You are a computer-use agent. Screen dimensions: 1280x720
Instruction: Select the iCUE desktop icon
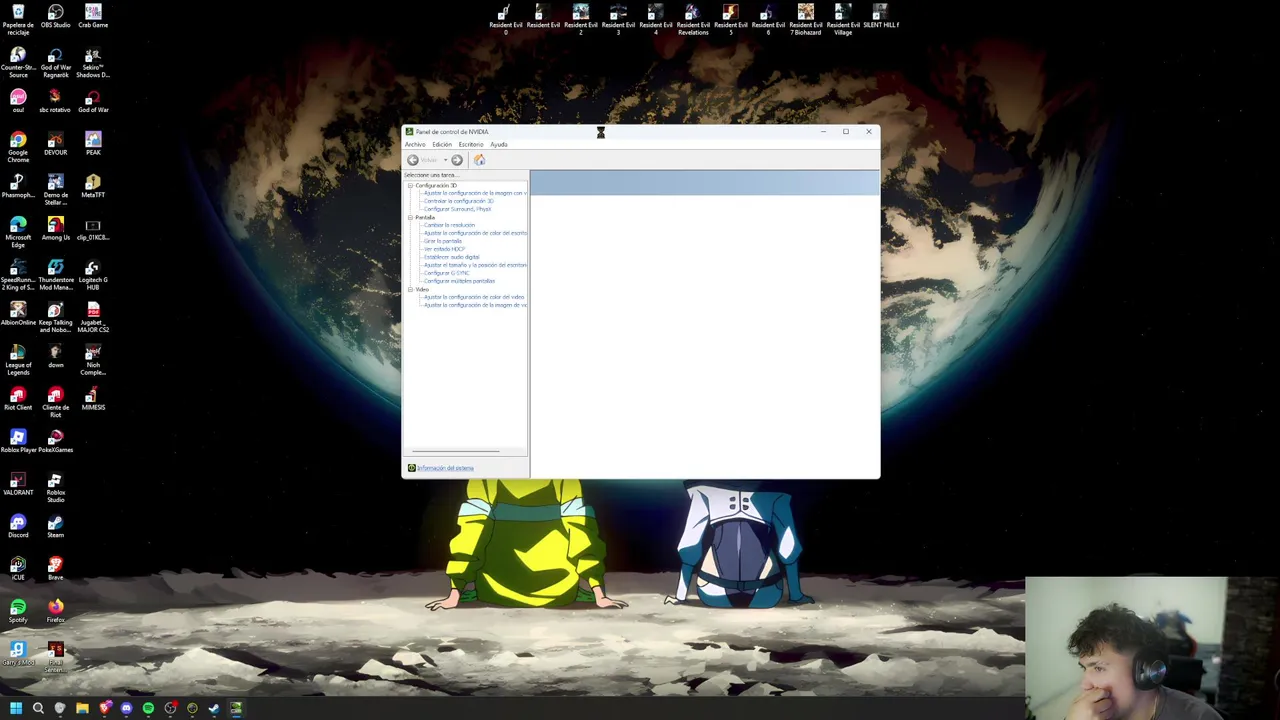pyautogui.click(x=18, y=569)
